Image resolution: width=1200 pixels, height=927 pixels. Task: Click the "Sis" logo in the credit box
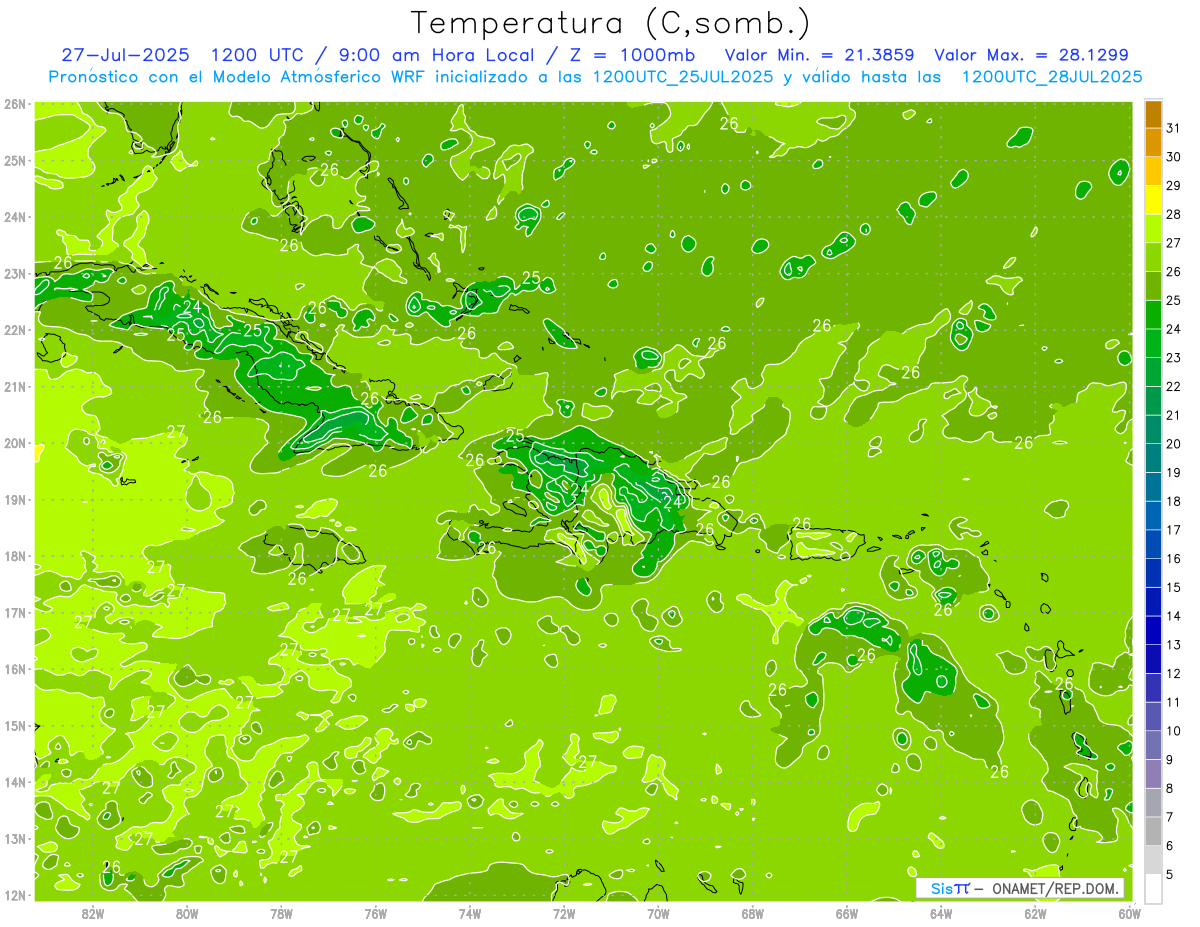942,889
